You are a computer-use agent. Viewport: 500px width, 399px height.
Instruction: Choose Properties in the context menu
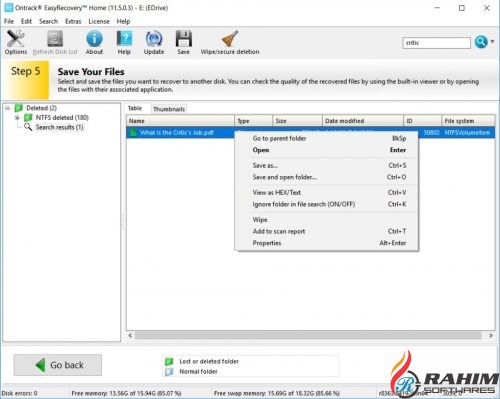point(327,243)
